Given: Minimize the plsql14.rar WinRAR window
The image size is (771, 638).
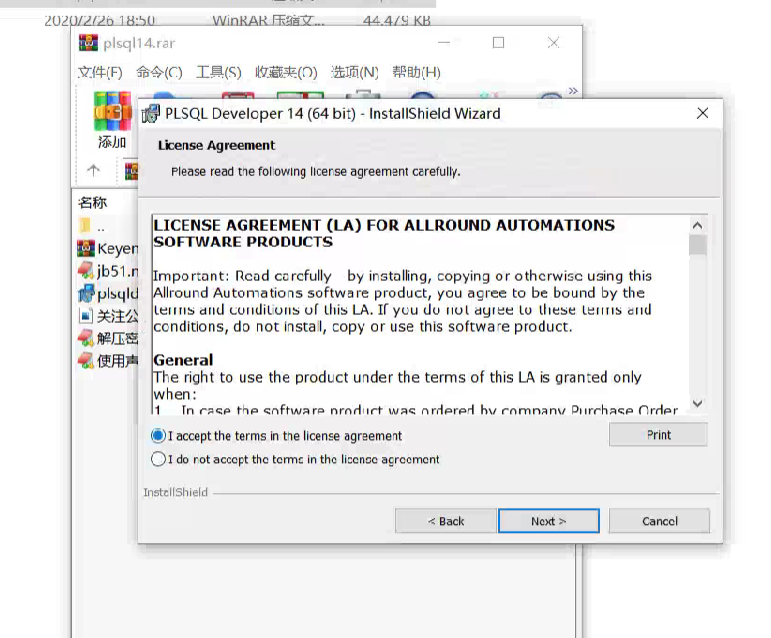Looking at the screenshot, I should click(x=444, y=43).
